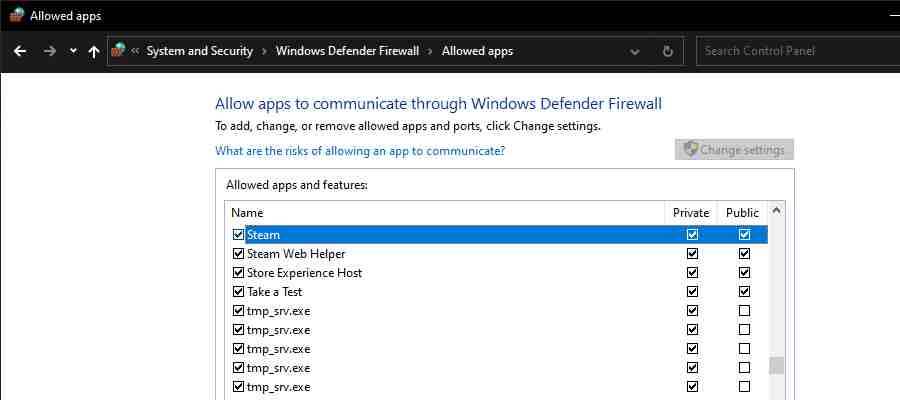Image resolution: width=900 pixels, height=400 pixels.
Task: Toggle Private checkbox for Store Experience Host
Action: (692, 273)
